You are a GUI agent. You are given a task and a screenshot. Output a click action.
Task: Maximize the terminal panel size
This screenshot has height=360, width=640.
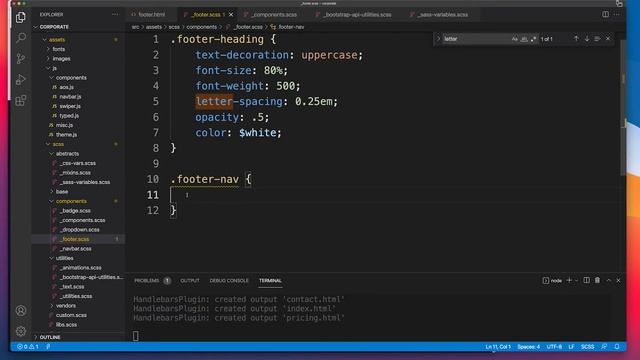point(608,280)
